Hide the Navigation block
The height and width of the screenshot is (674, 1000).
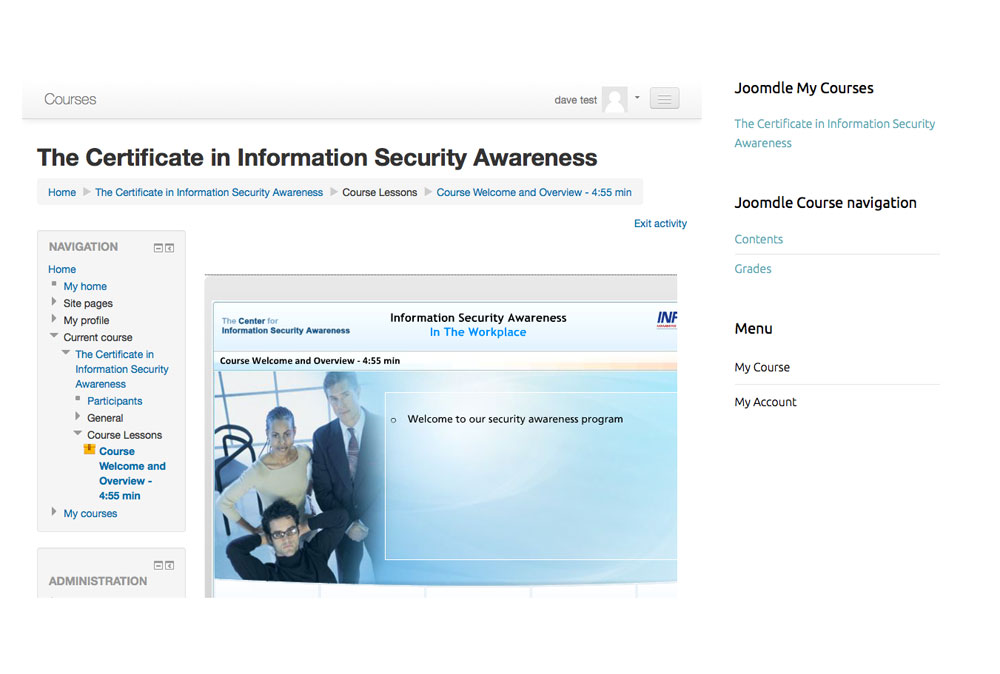click(158, 248)
